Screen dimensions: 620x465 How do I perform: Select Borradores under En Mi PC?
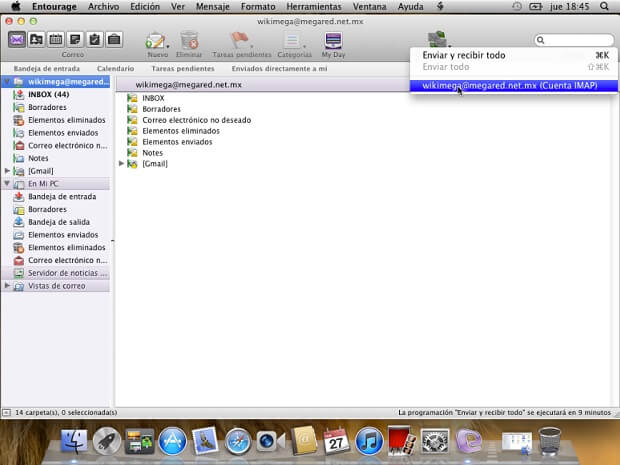pyautogui.click(x=55, y=209)
